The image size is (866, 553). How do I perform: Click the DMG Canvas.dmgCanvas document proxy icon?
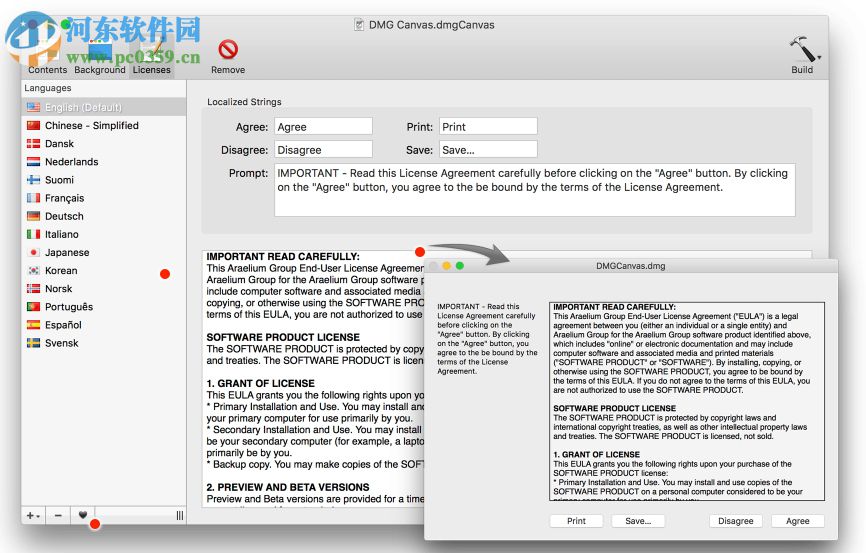tap(359, 25)
